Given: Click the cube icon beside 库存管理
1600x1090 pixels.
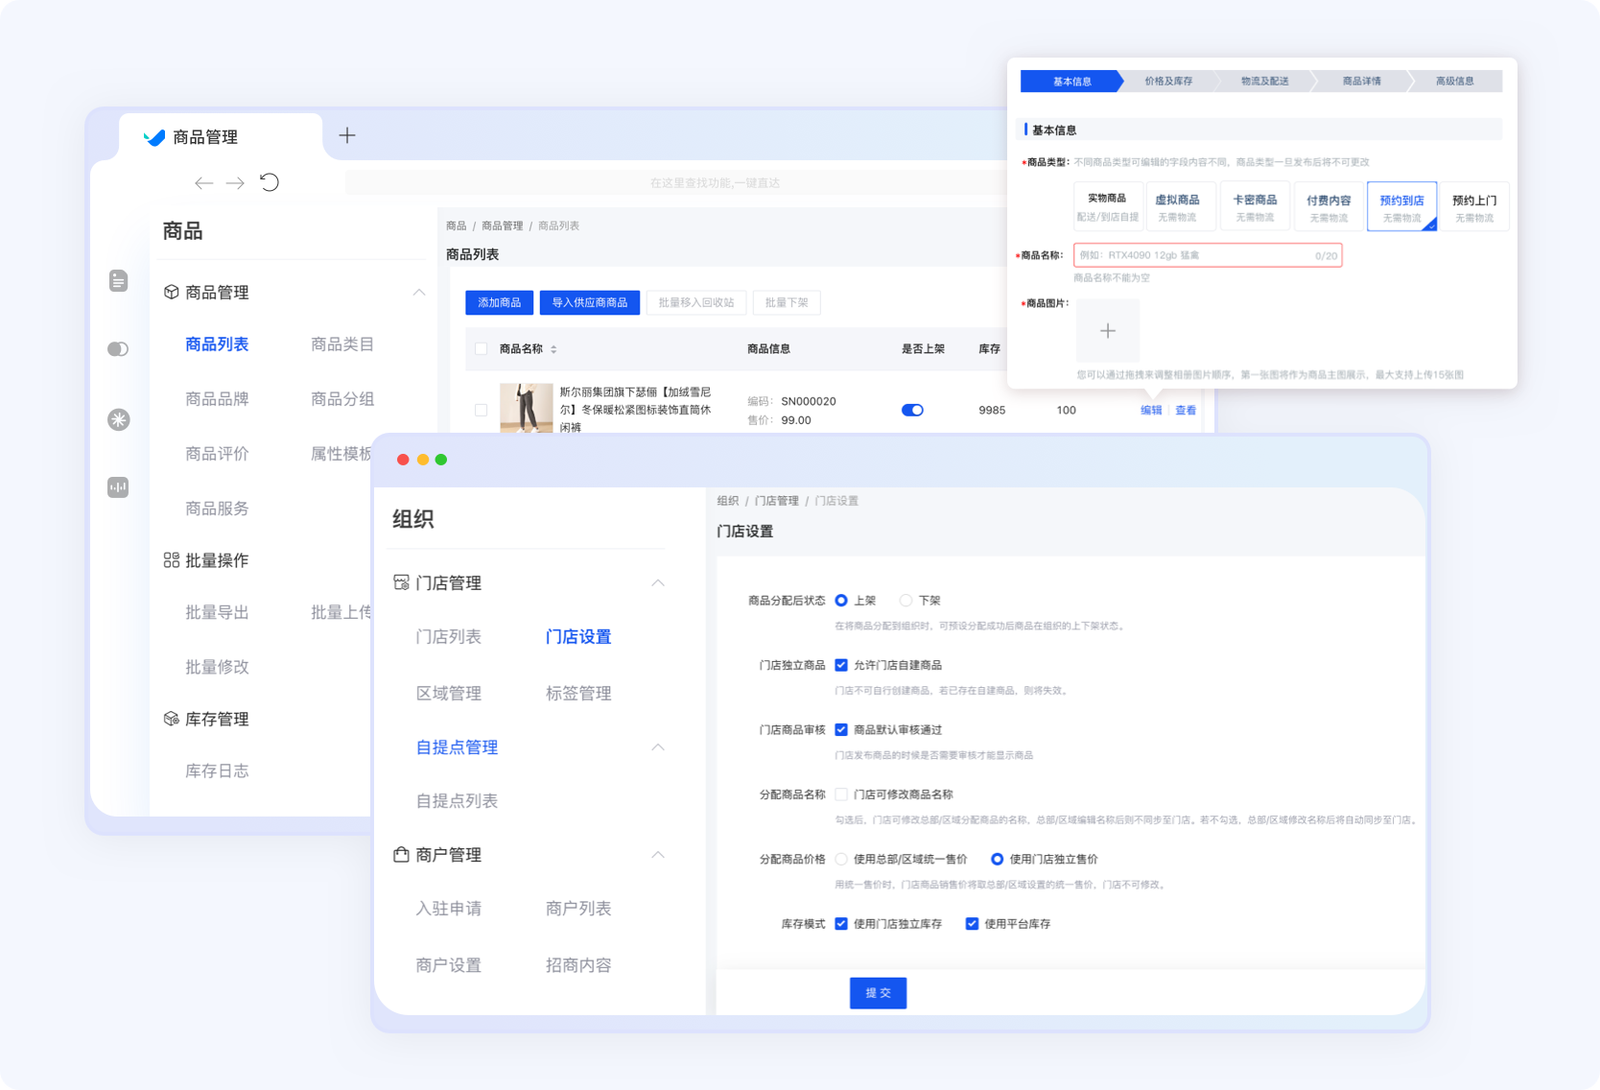Looking at the screenshot, I should pos(168,718).
